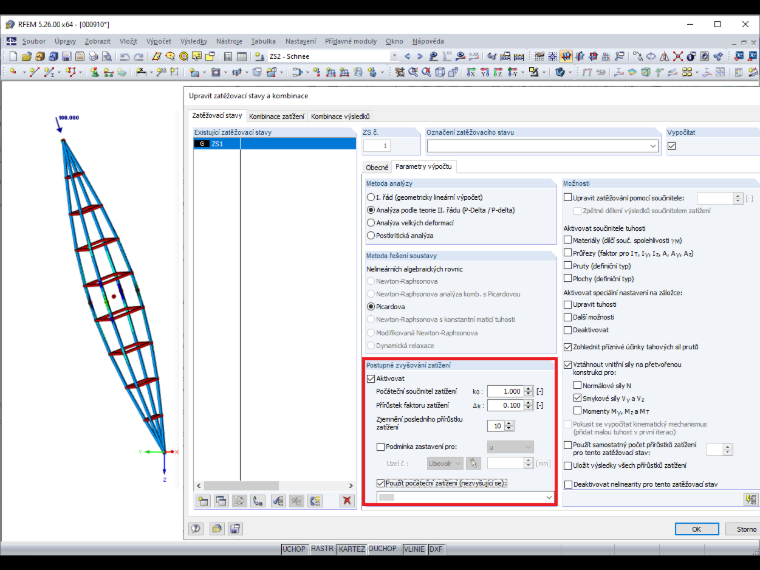Enable Podmínka zastavení pro checkbox

[x=380, y=446]
